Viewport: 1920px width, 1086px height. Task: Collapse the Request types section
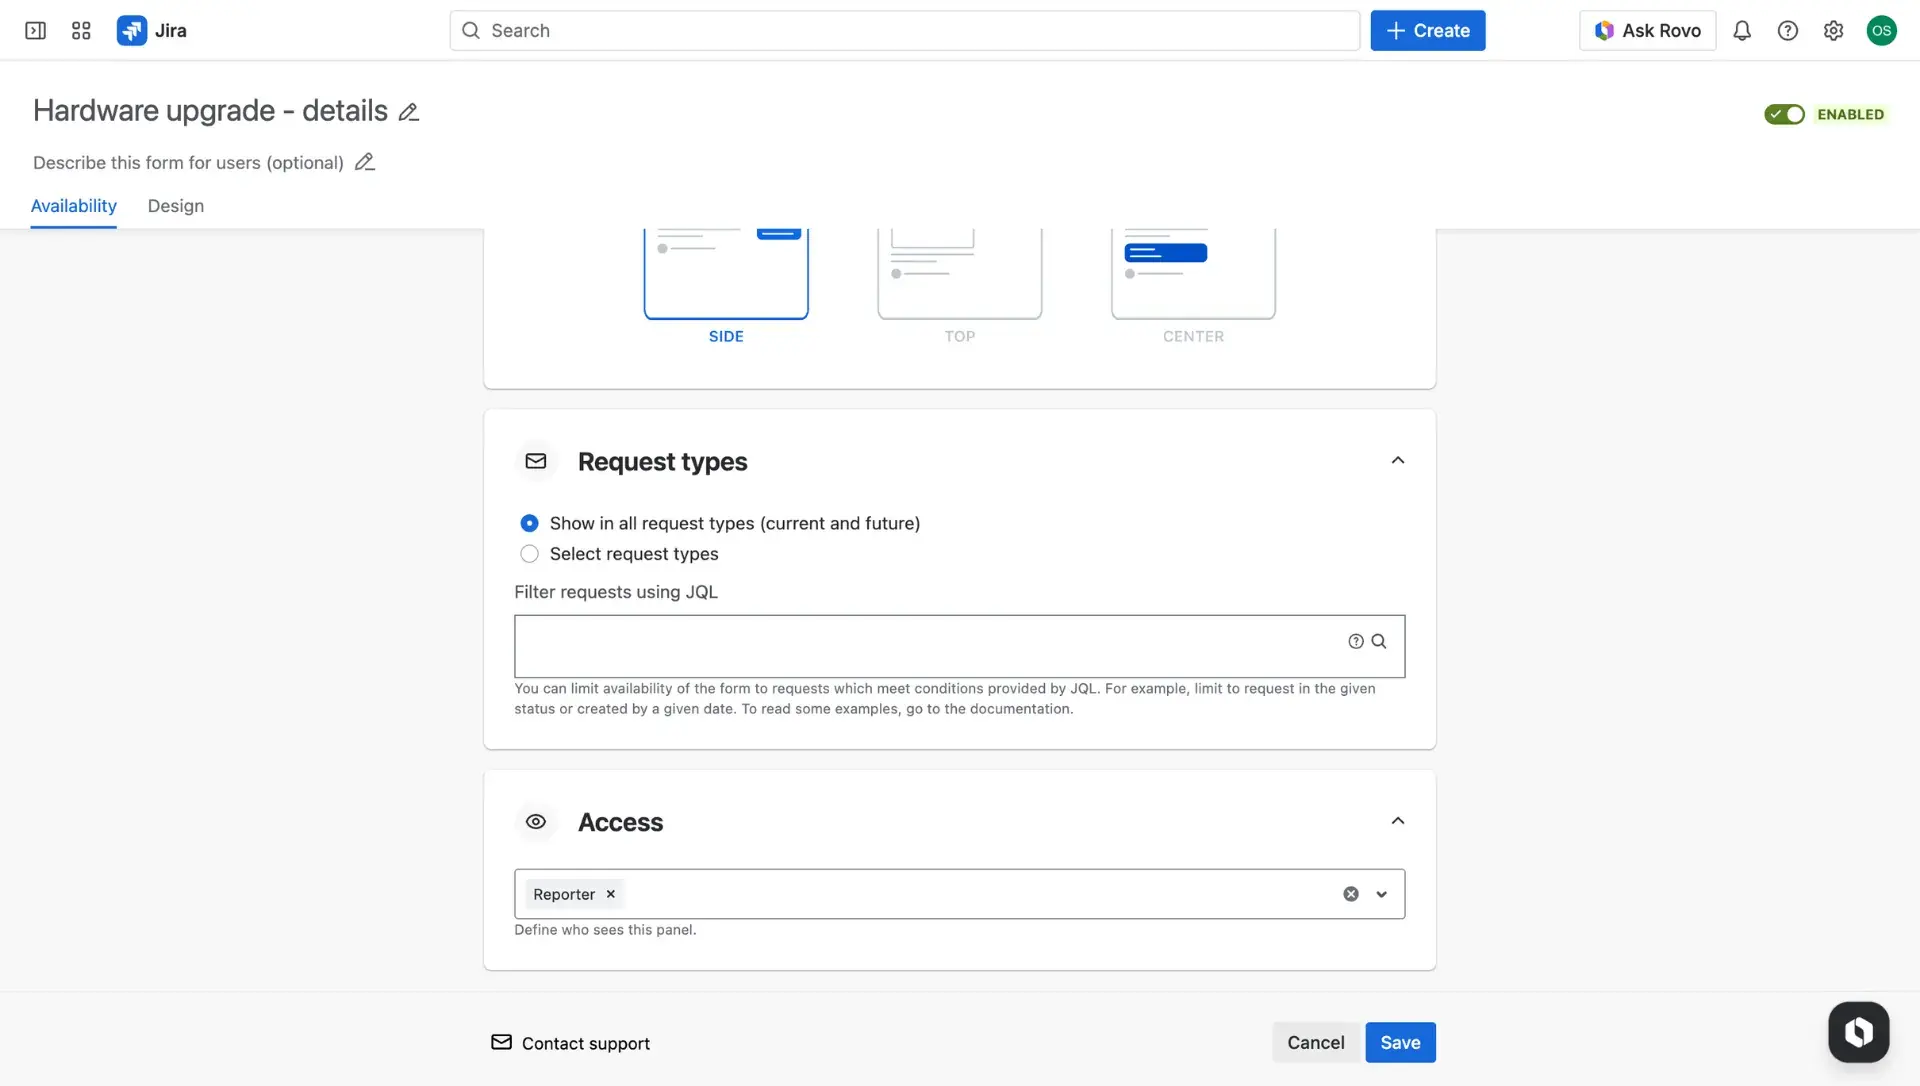(1397, 460)
